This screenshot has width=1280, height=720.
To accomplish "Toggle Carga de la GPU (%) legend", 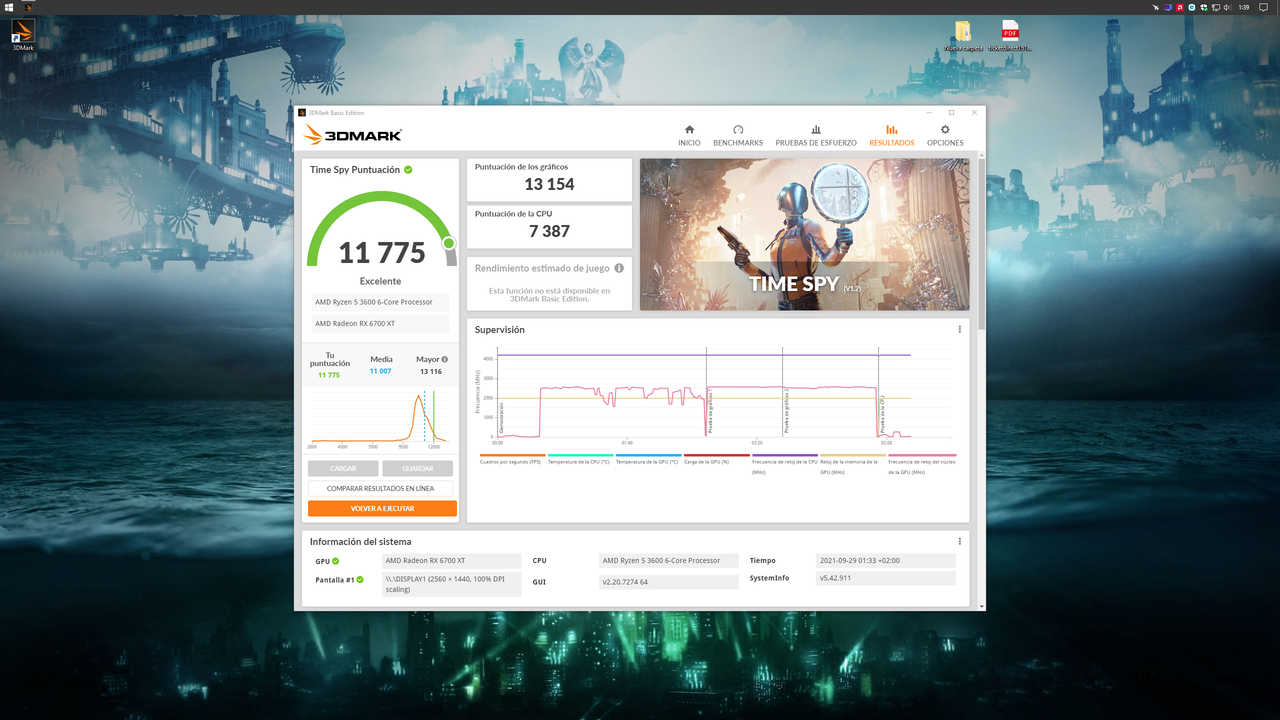I will 716,461.
